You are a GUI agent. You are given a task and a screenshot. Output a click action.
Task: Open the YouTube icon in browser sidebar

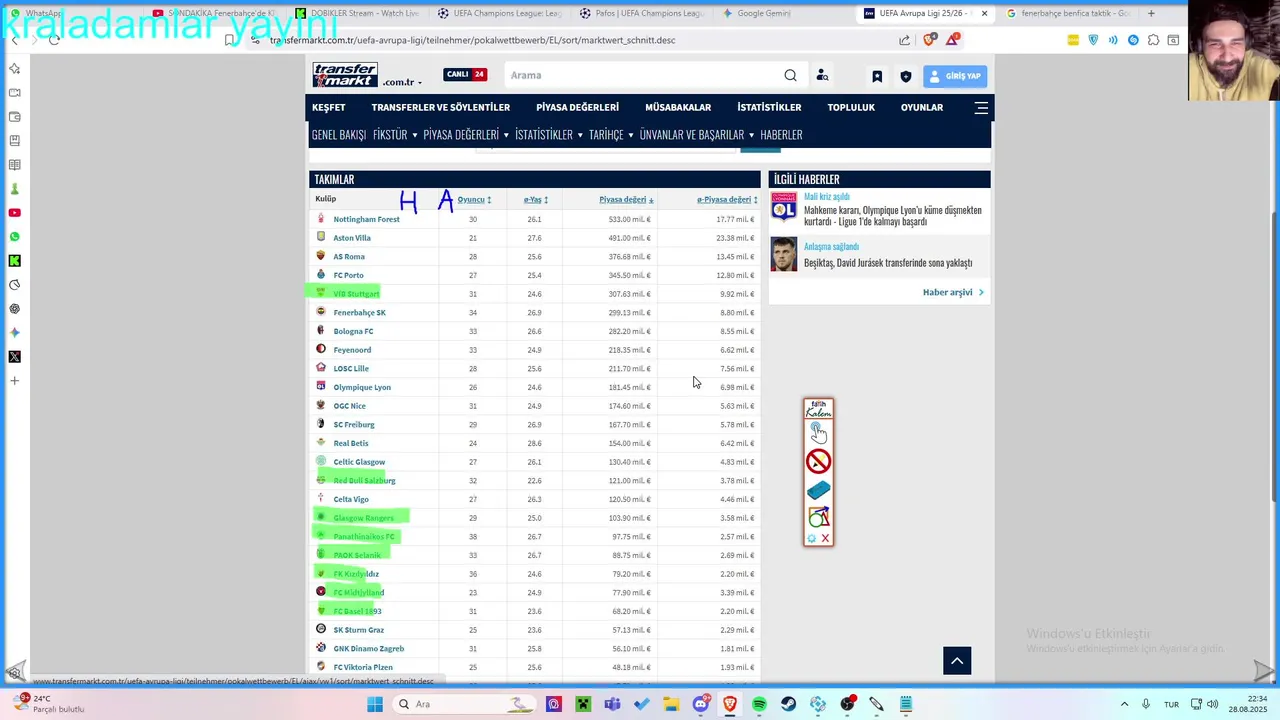pyautogui.click(x=14, y=213)
